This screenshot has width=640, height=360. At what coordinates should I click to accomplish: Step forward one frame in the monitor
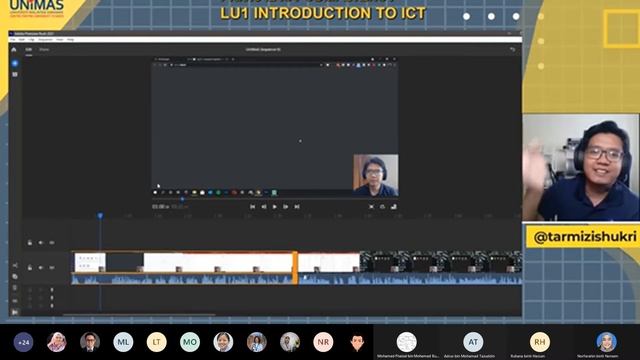click(x=286, y=207)
